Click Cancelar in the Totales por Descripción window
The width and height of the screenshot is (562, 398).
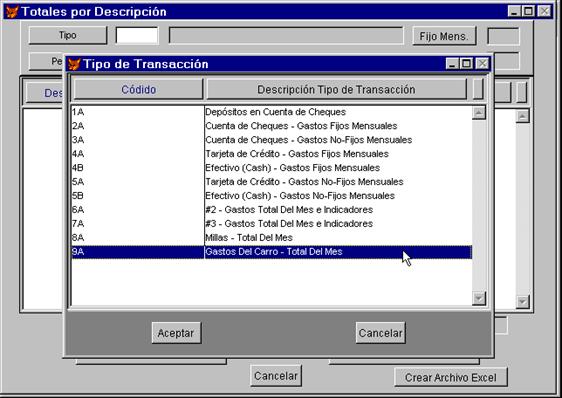click(276, 376)
